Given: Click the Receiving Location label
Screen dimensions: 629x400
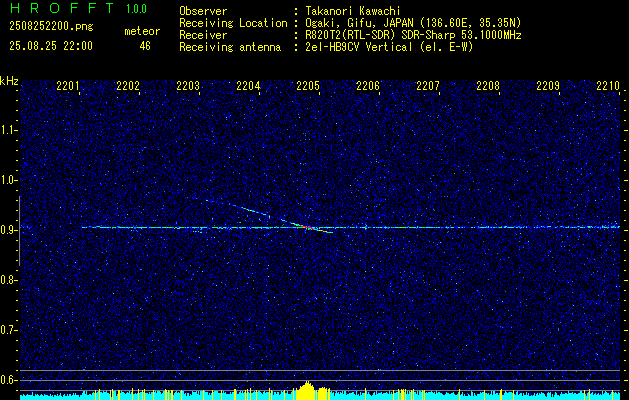Looking at the screenshot, I should point(233,23).
